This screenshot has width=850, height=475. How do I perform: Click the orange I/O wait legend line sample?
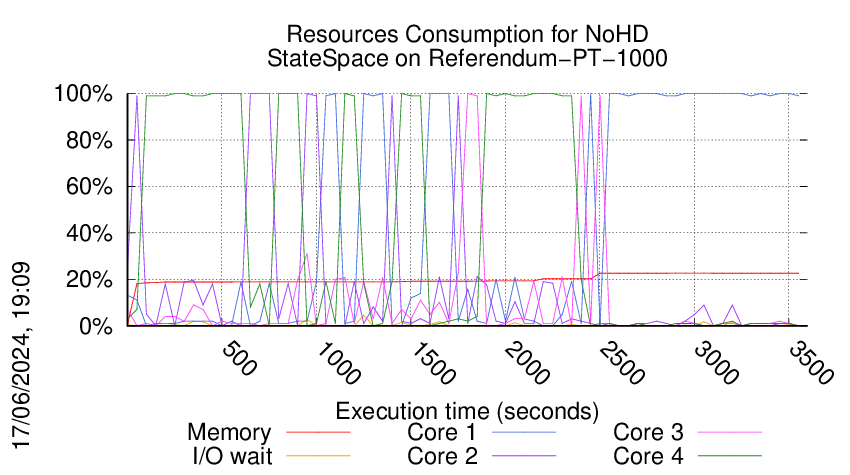(x=318, y=455)
